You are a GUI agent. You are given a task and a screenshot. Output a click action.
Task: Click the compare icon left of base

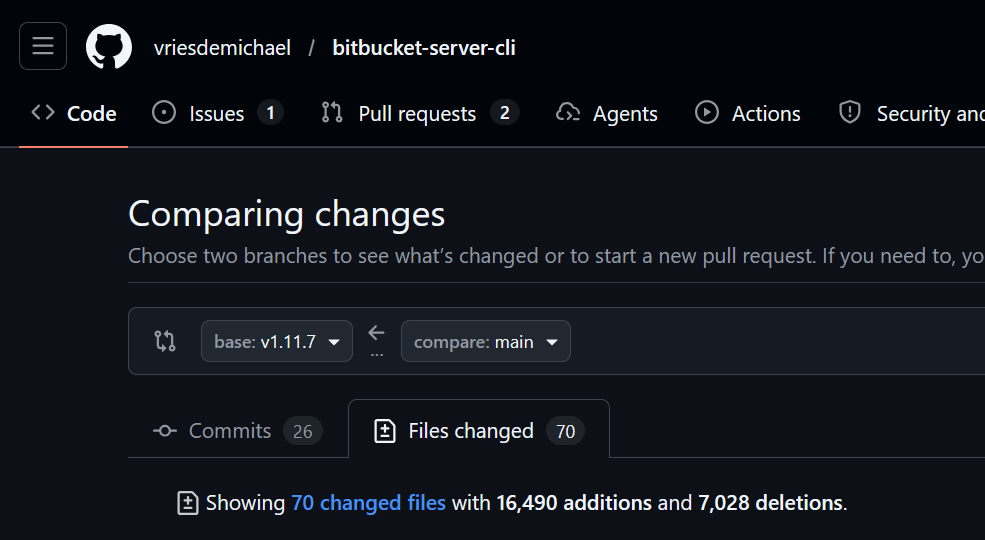pyautogui.click(x=165, y=341)
